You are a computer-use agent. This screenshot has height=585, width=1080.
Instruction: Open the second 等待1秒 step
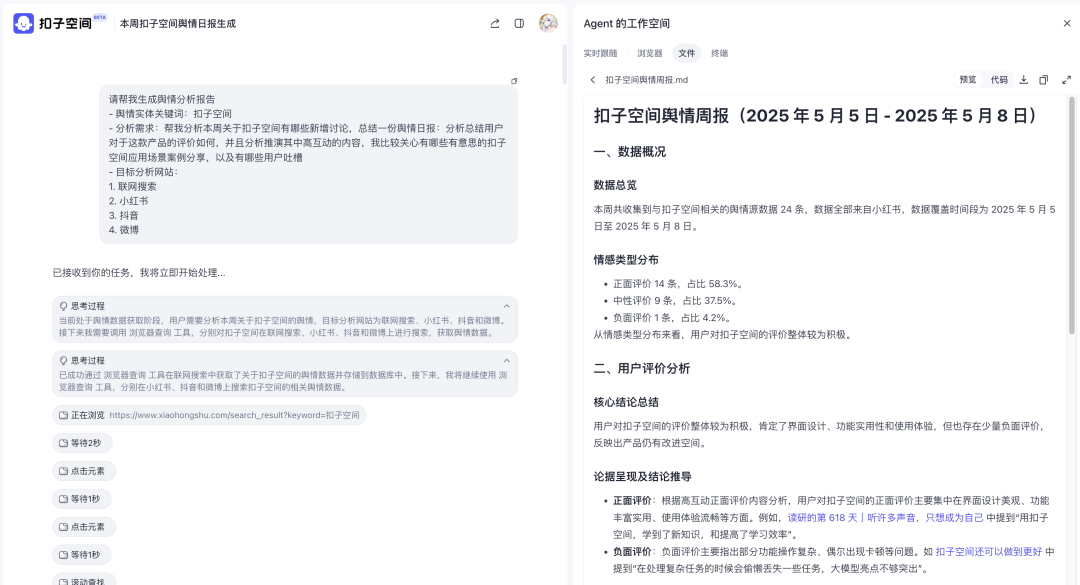[82, 555]
